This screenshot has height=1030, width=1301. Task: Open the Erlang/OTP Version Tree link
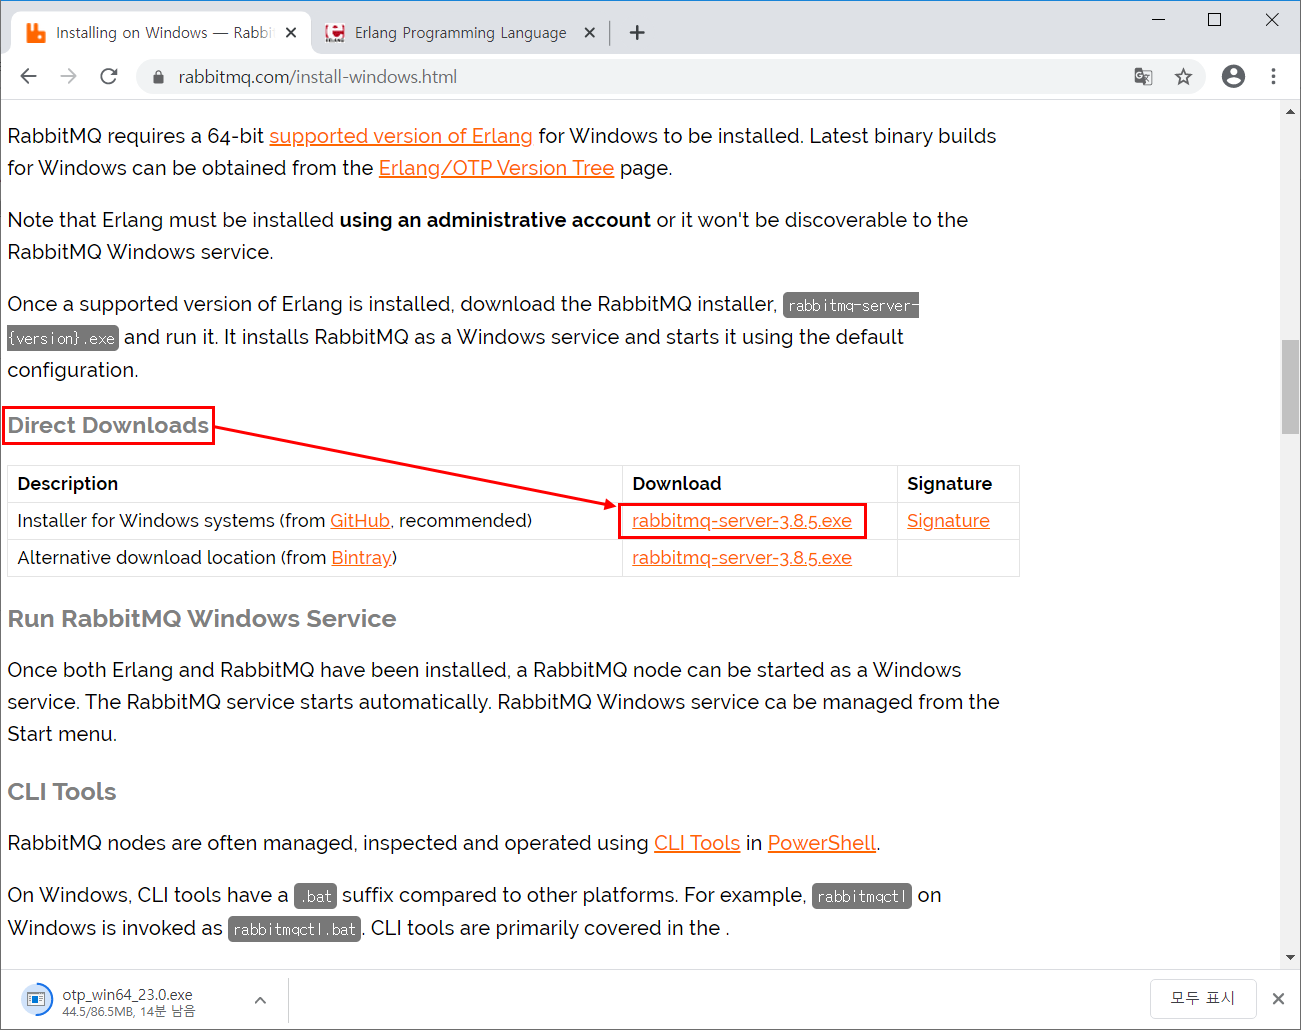(496, 168)
